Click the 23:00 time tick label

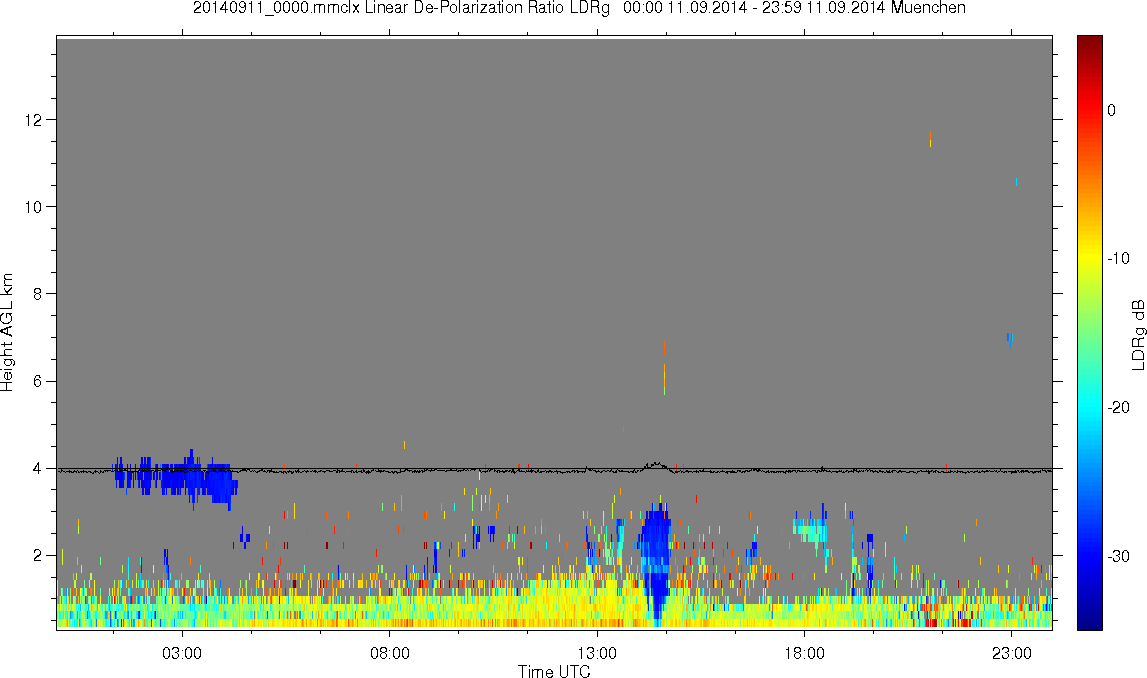[1012, 654]
